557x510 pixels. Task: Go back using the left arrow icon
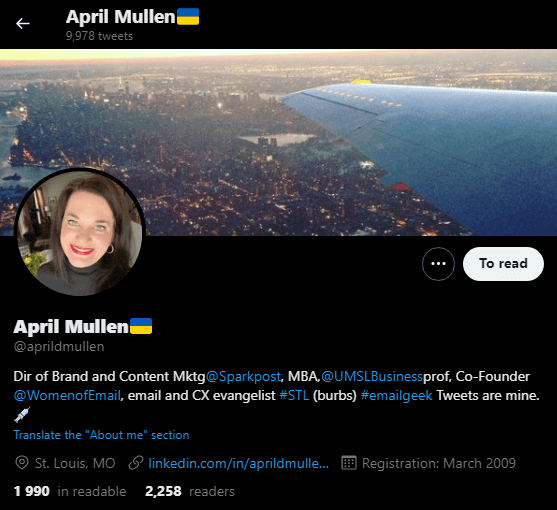[23, 23]
